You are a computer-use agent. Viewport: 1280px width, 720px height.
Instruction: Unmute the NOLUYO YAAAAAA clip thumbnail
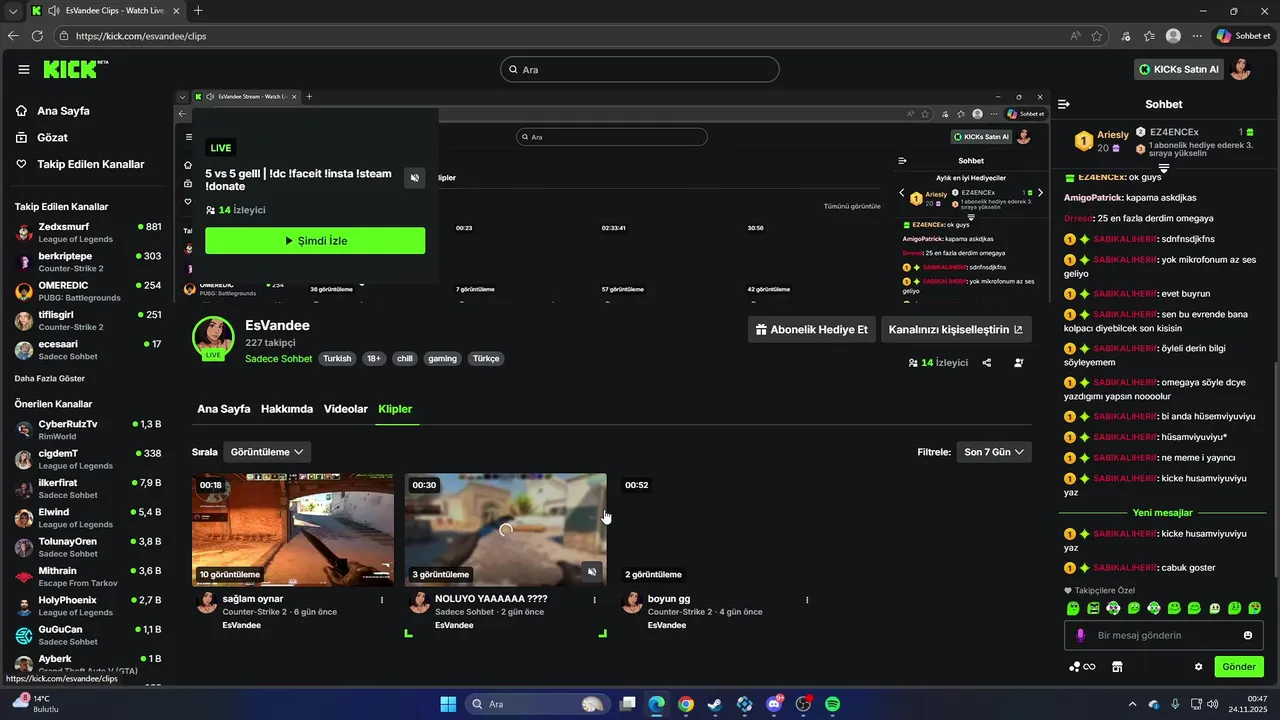[592, 572]
